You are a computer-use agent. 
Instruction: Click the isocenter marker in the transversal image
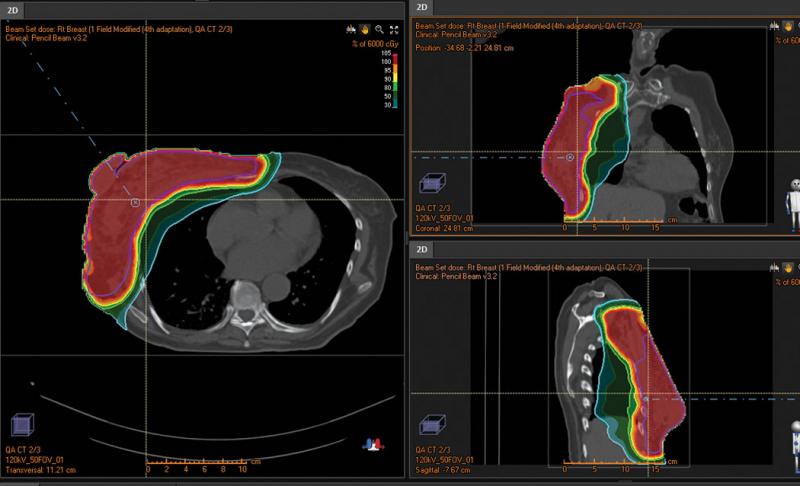click(x=136, y=201)
